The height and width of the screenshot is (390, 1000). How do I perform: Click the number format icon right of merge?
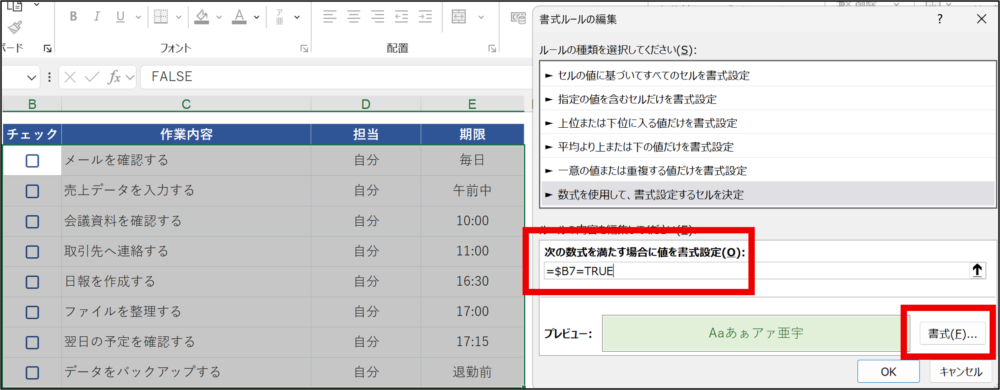[518, 18]
